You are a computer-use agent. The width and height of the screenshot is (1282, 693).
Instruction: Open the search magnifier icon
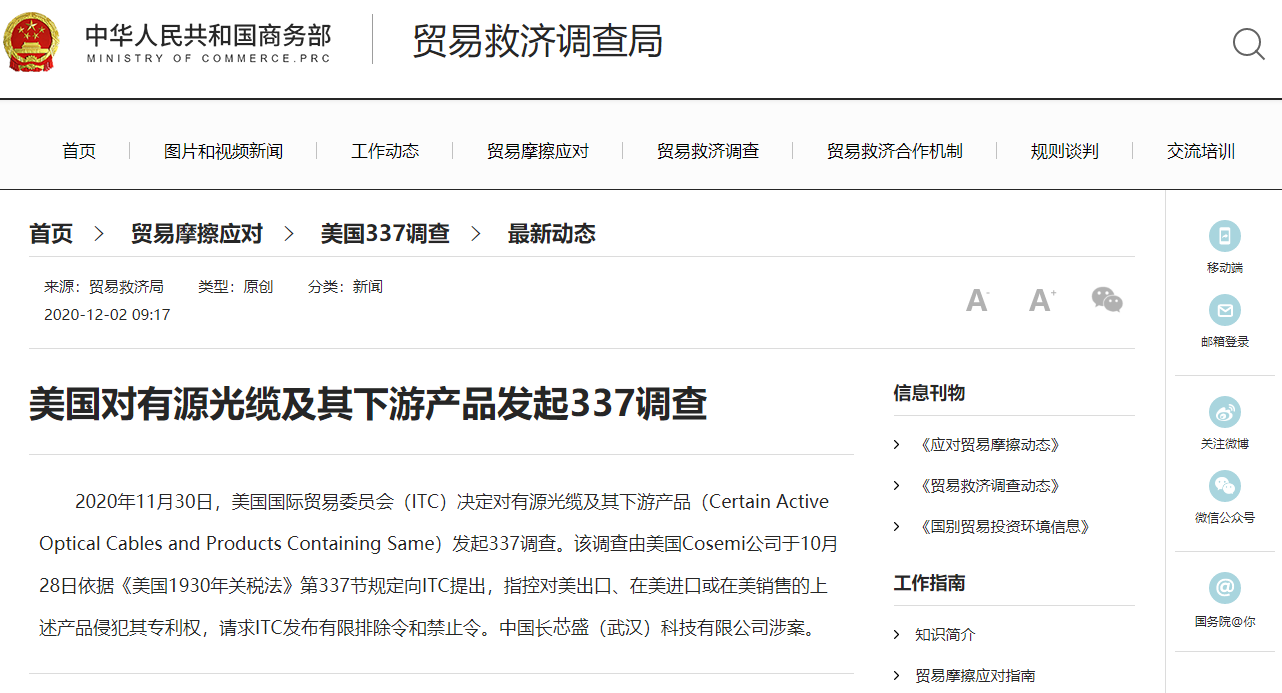[1248, 44]
